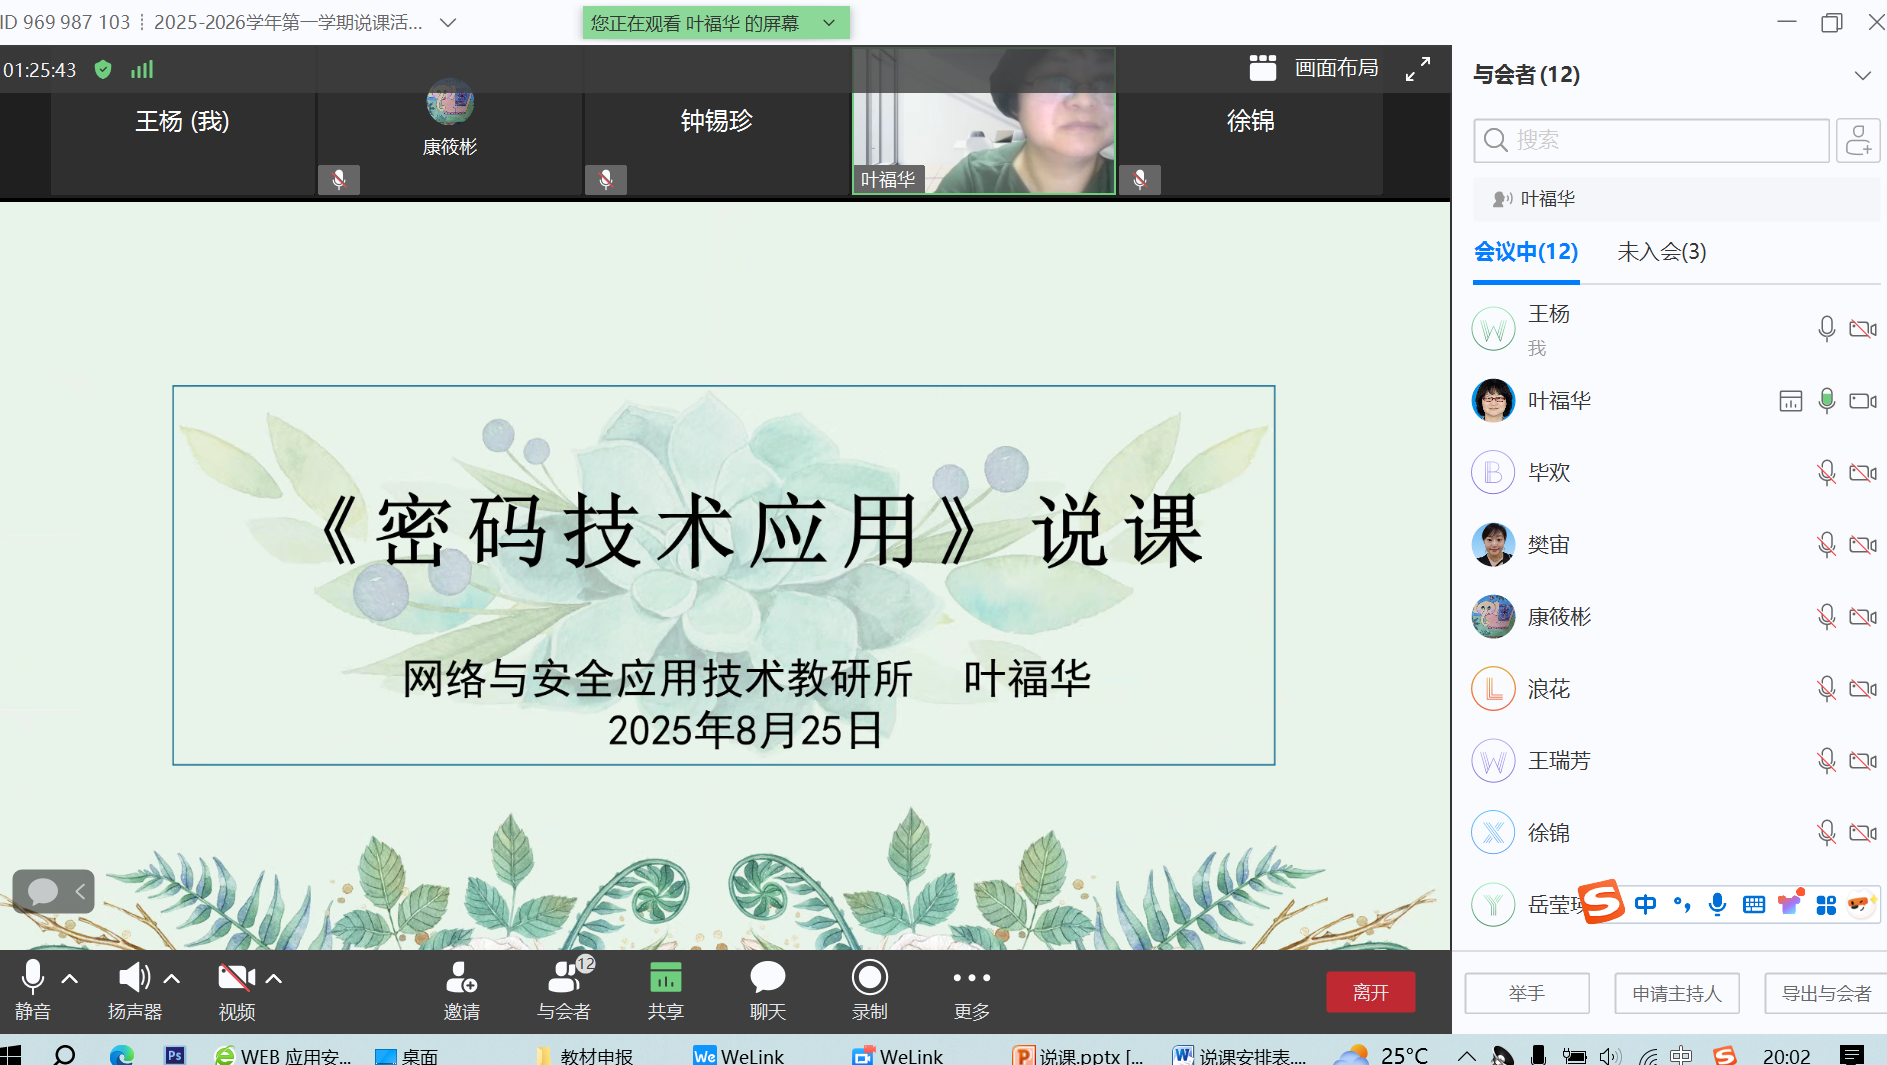Click the red 离开 leave button
The width and height of the screenshot is (1887, 1065).
pyautogui.click(x=1370, y=992)
